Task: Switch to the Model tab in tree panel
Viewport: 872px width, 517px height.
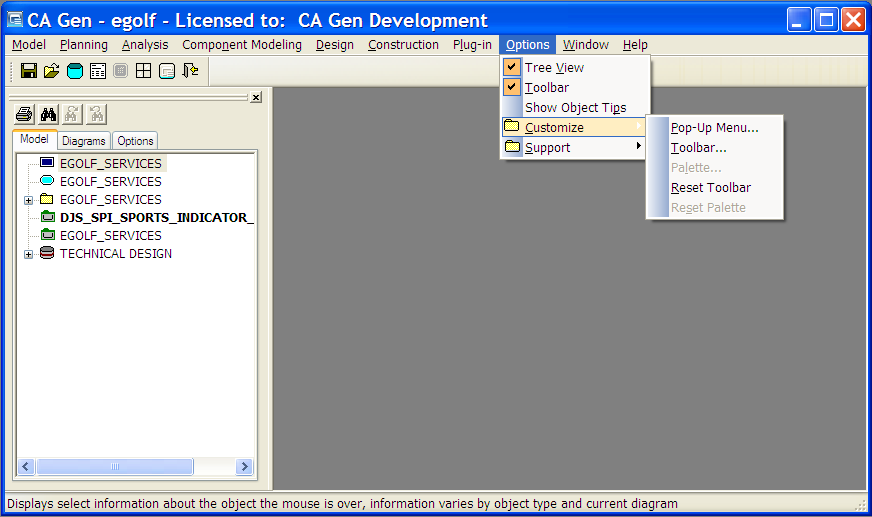Action: coord(34,139)
